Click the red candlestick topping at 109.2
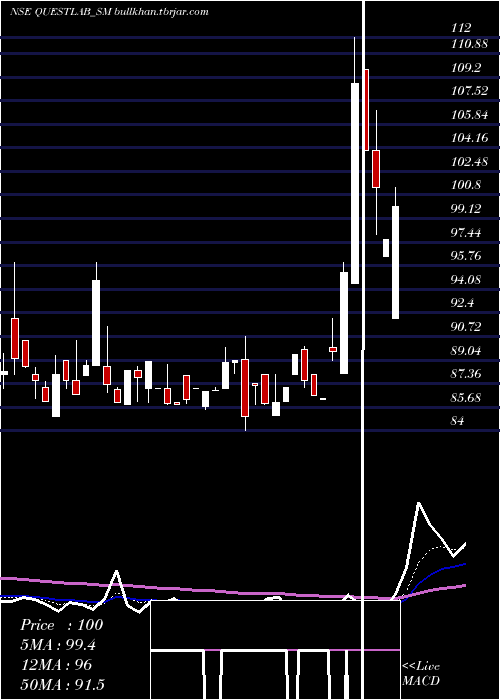The image size is (500, 700). (x=367, y=110)
